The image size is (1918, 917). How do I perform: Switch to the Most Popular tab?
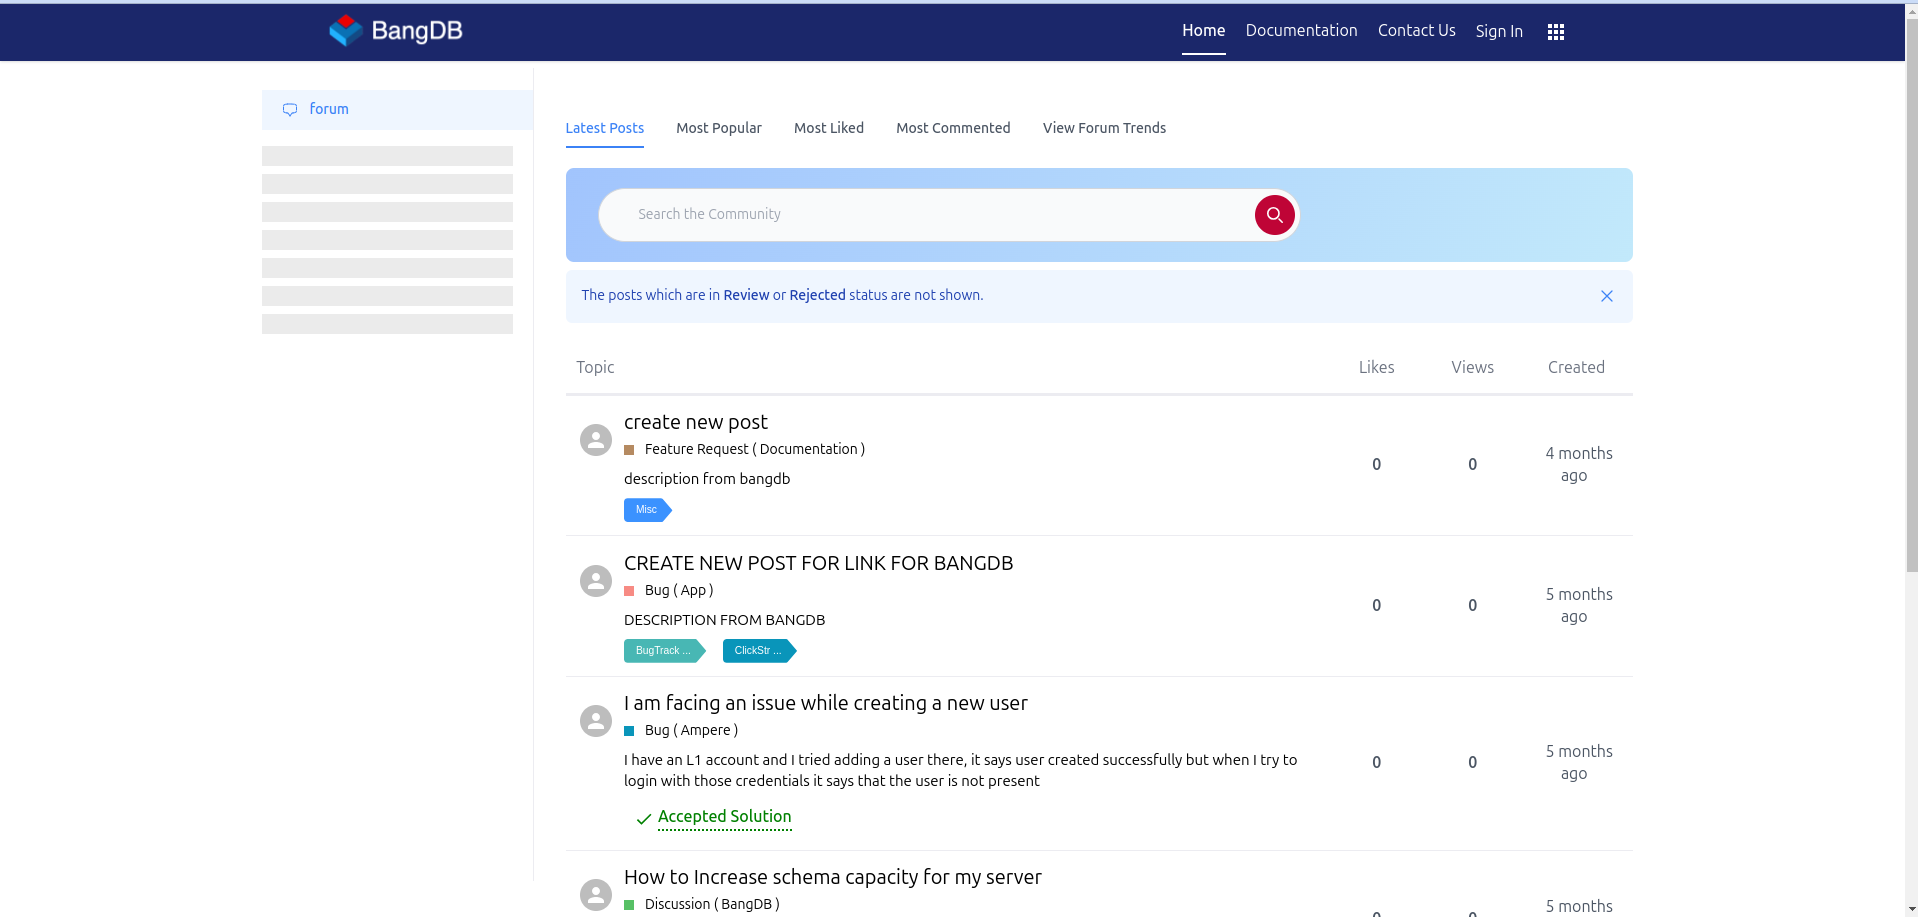[718, 128]
